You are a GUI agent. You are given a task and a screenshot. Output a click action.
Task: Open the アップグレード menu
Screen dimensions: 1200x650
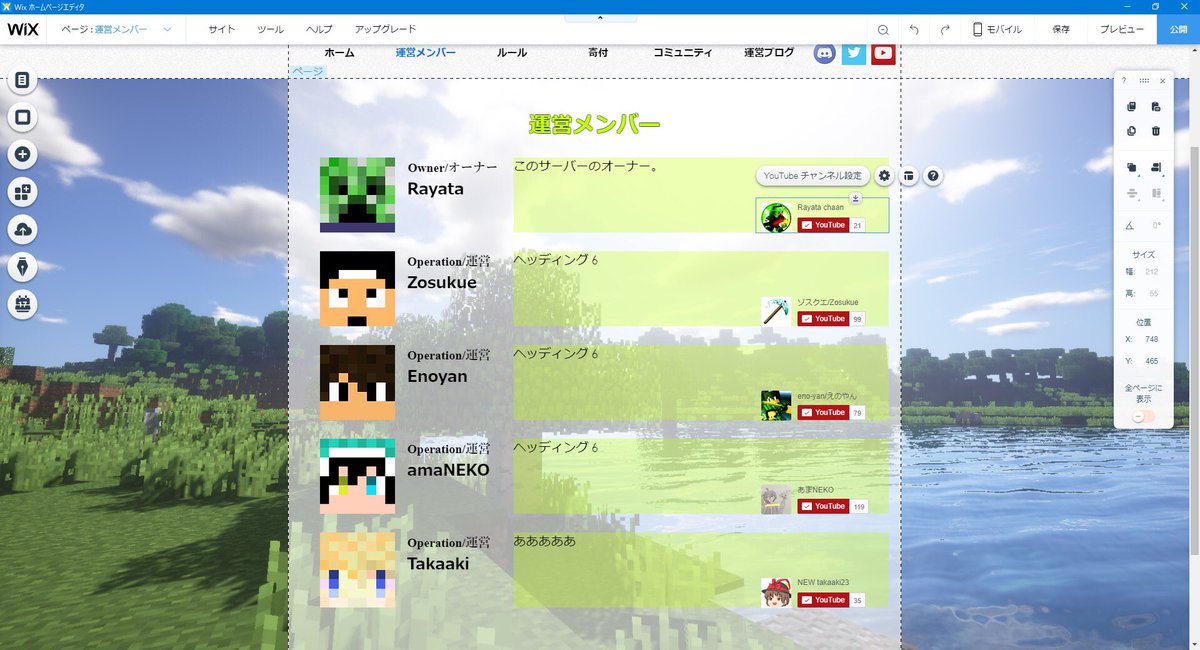(385, 30)
